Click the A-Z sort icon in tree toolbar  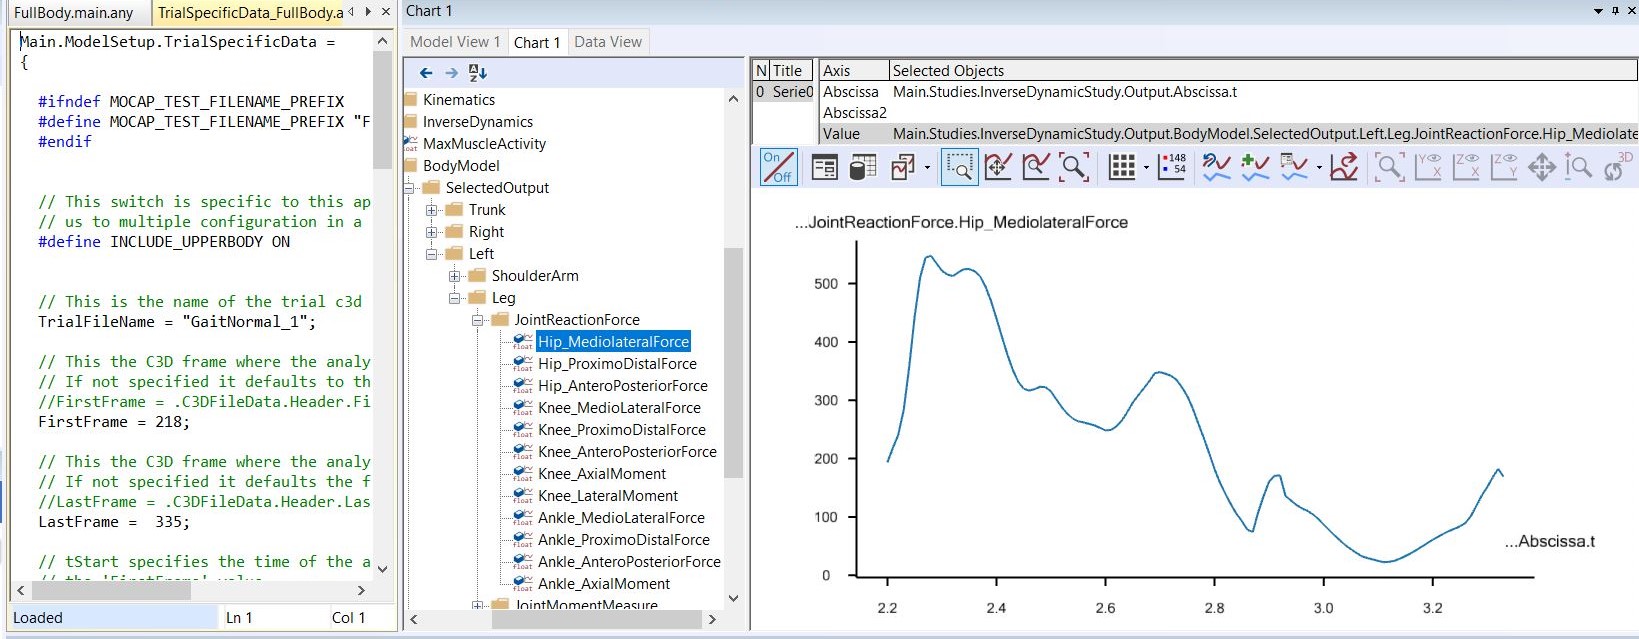click(x=478, y=73)
